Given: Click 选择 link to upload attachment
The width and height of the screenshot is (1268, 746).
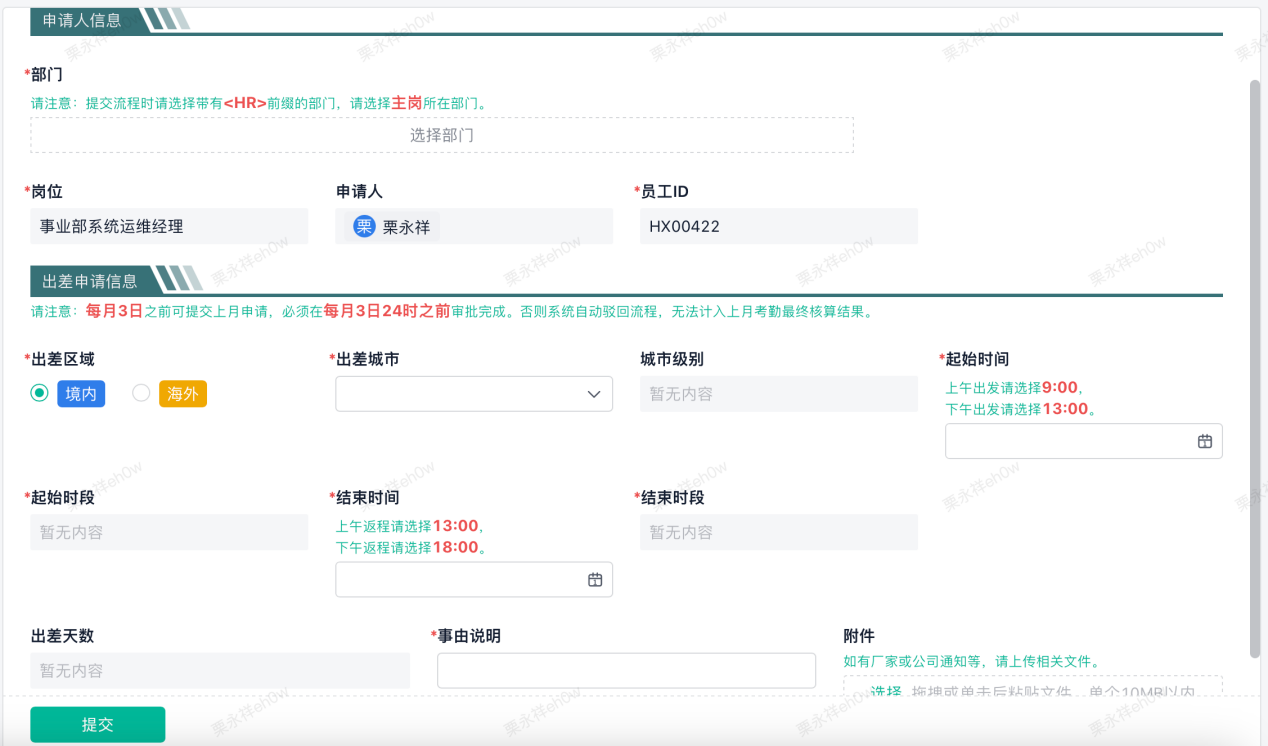Looking at the screenshot, I should 885,692.
